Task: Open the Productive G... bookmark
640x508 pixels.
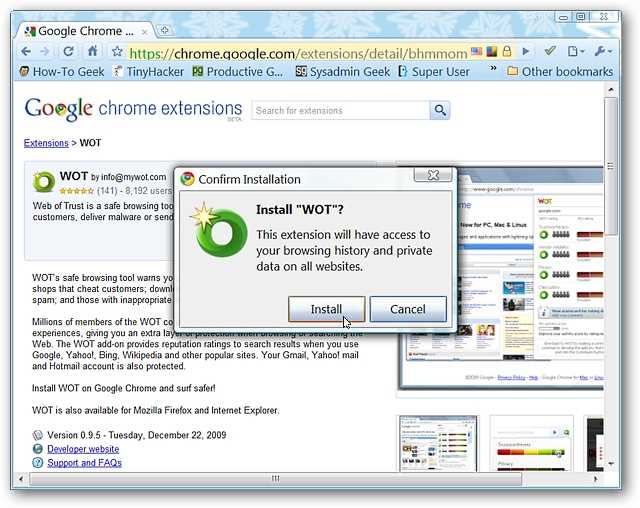Action: point(238,72)
